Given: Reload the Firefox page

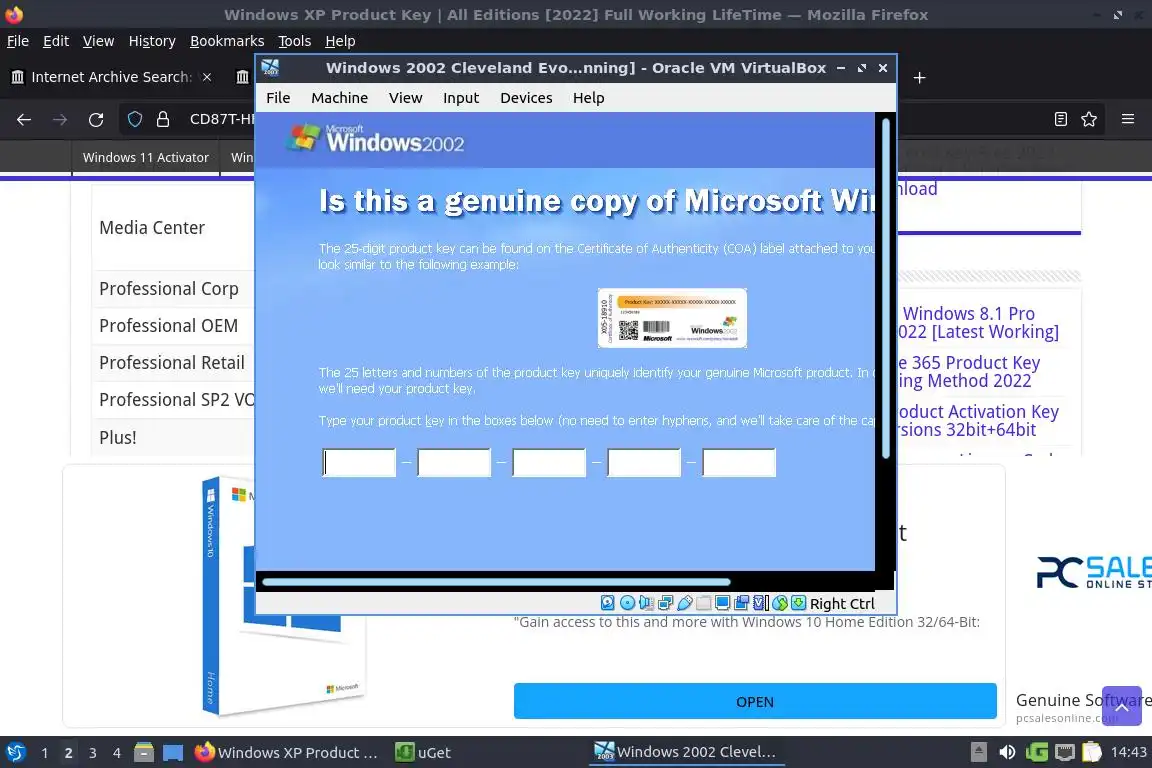Looking at the screenshot, I should tap(96, 119).
